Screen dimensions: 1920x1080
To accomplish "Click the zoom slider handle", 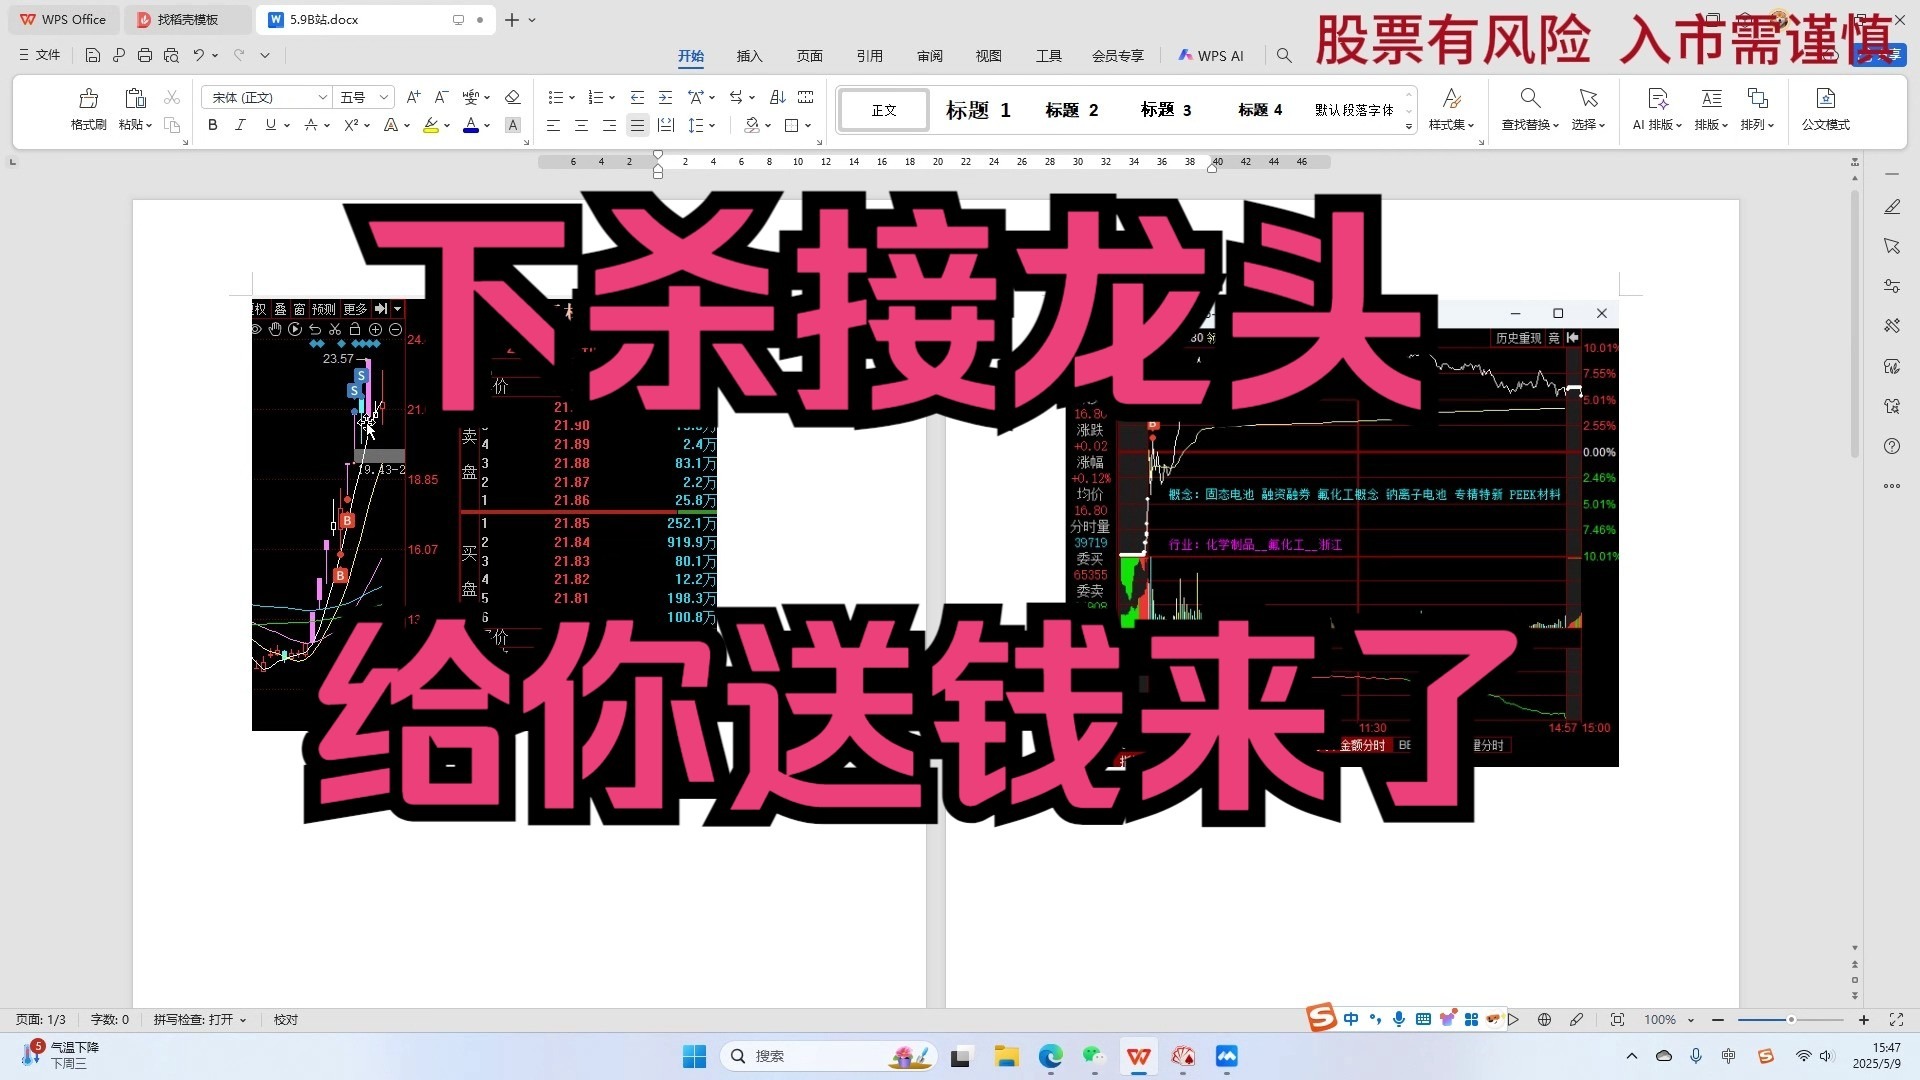I will [x=1791, y=1020].
